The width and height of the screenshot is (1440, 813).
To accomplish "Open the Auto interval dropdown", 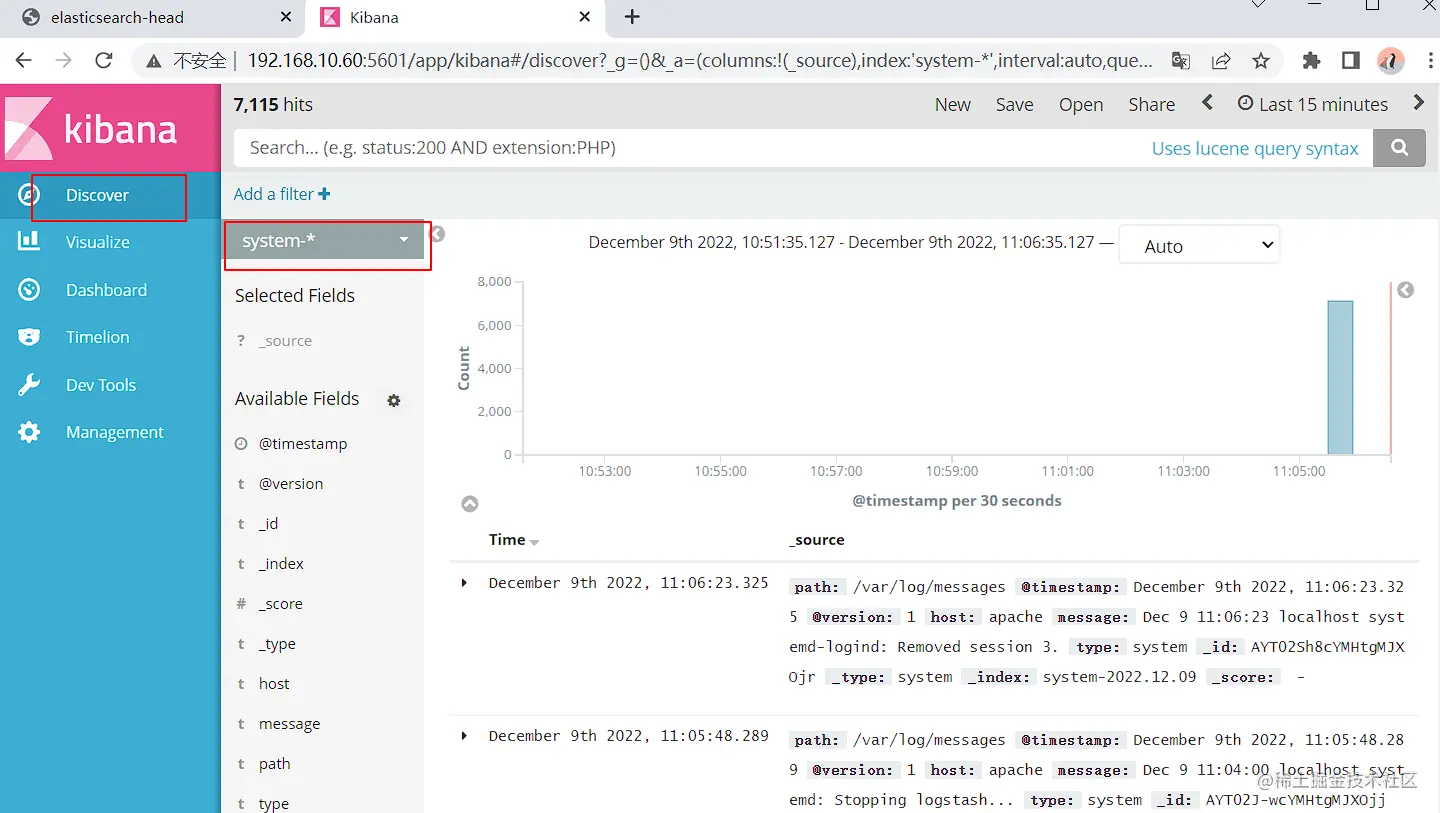I will (x=1199, y=246).
